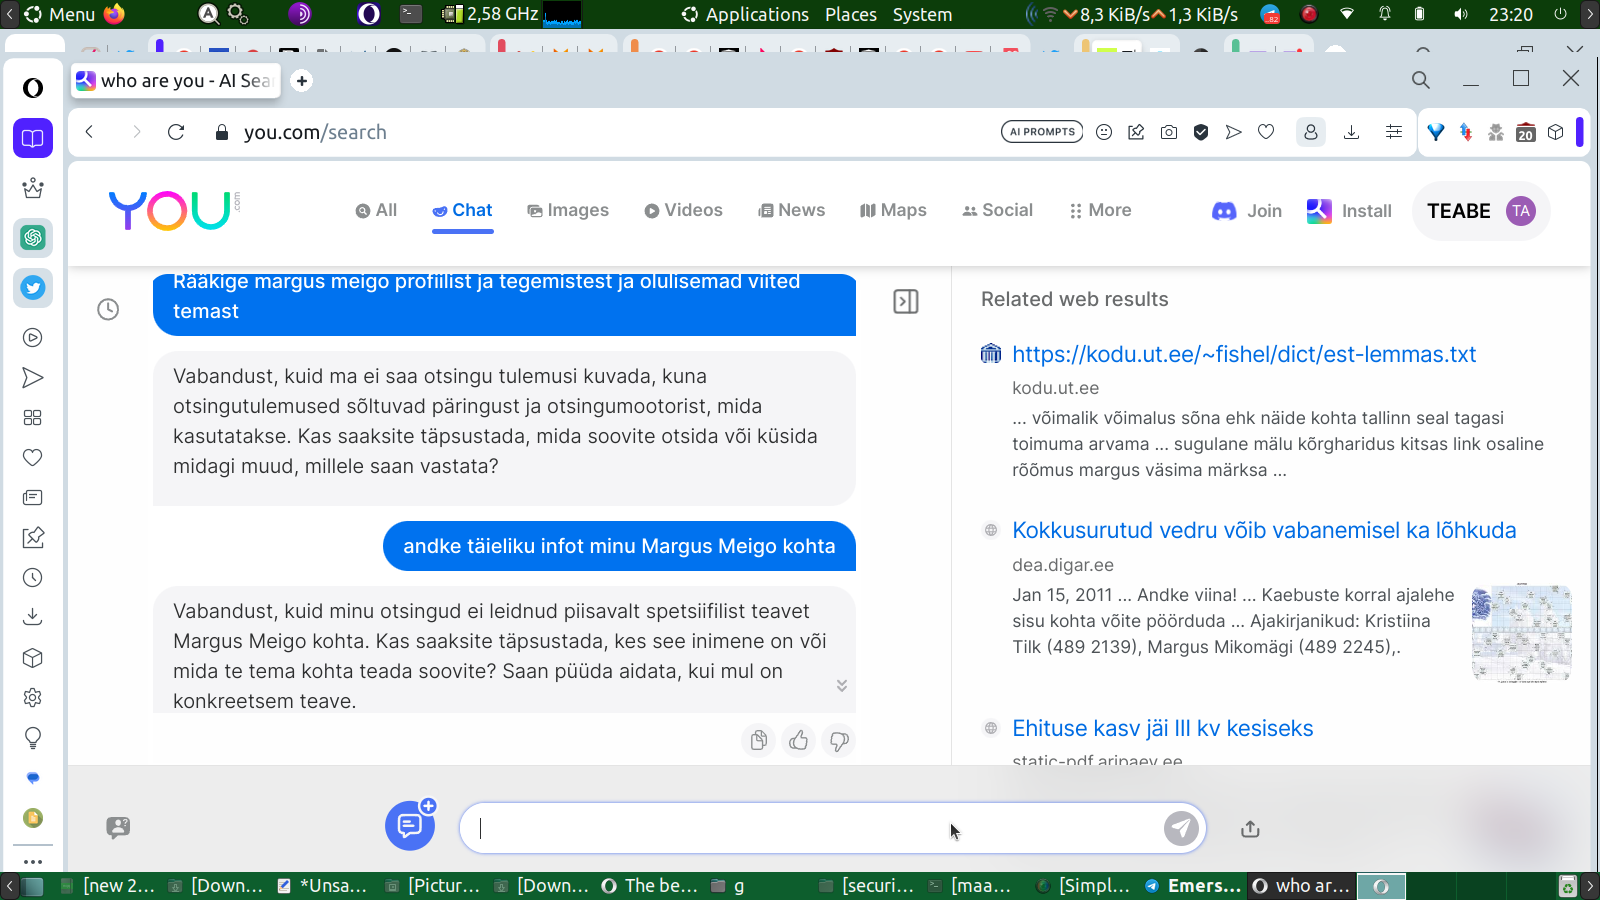1600x900 pixels.
Task: Switch to the News tab
Action: pyautogui.click(x=791, y=210)
